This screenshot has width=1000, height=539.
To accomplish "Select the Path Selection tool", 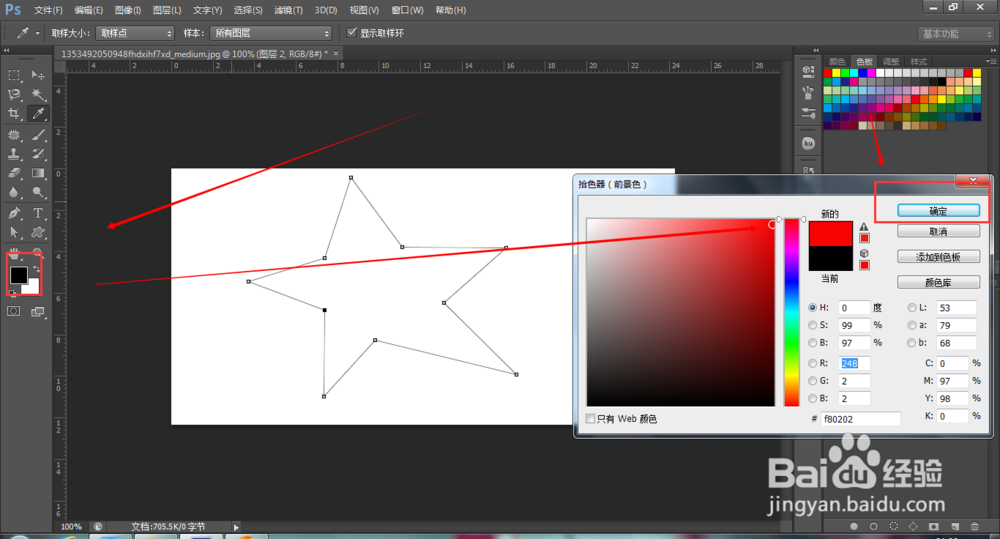I will (x=13, y=232).
